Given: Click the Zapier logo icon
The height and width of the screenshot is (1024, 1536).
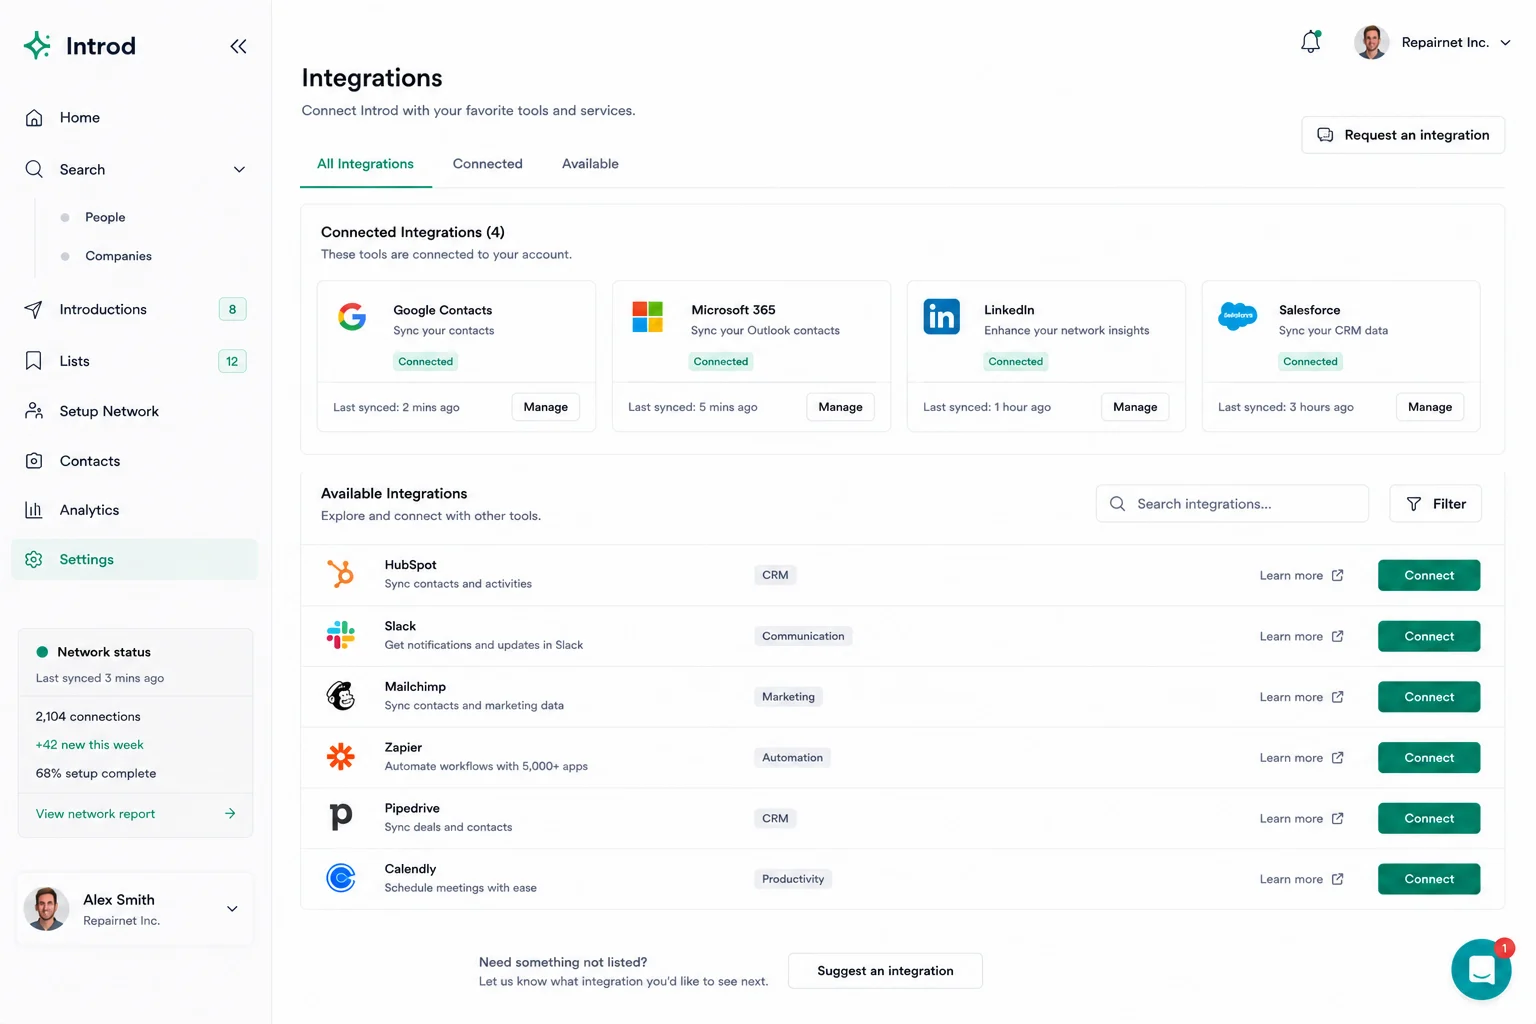Looking at the screenshot, I should 341,757.
